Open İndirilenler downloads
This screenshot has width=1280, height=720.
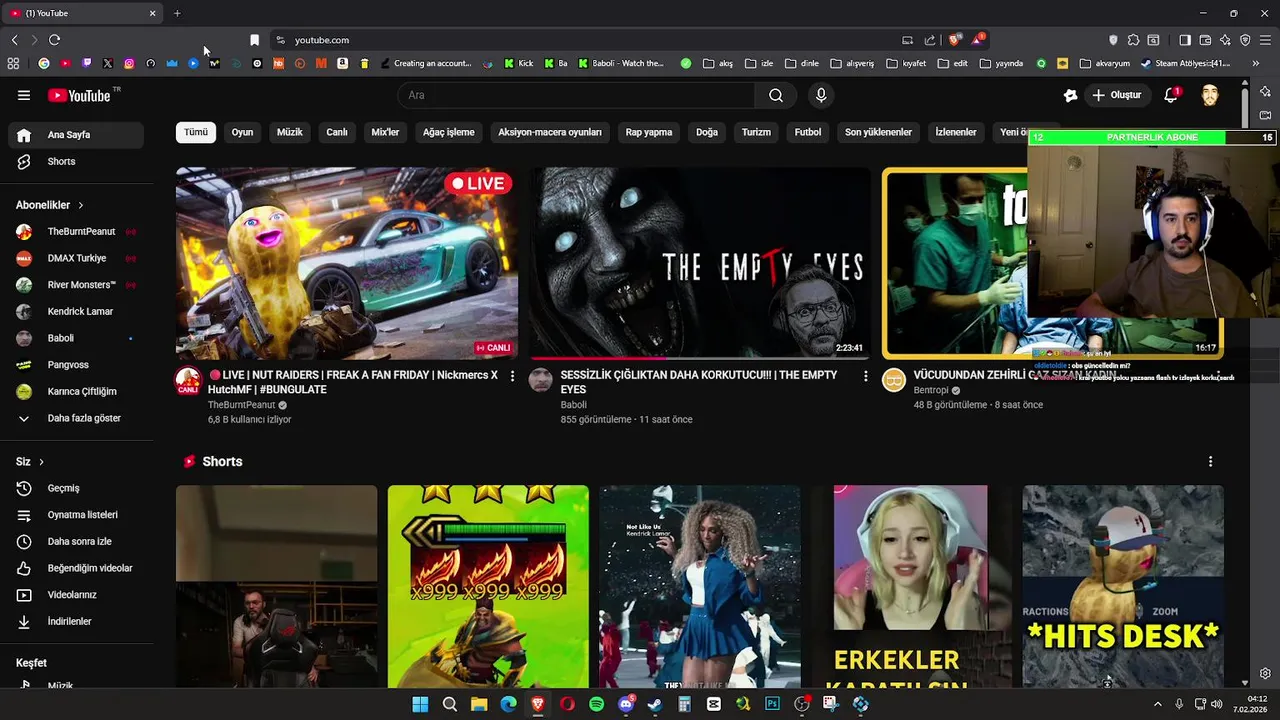(x=76, y=621)
